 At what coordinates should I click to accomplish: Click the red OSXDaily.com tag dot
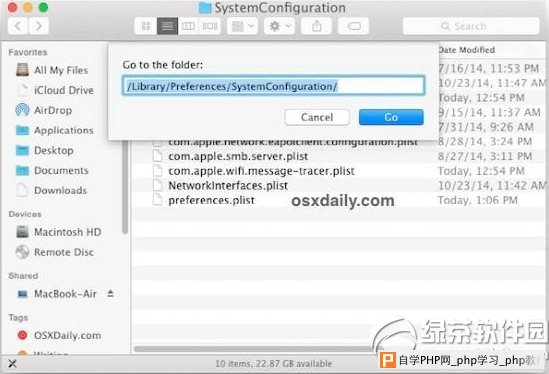tap(22, 335)
